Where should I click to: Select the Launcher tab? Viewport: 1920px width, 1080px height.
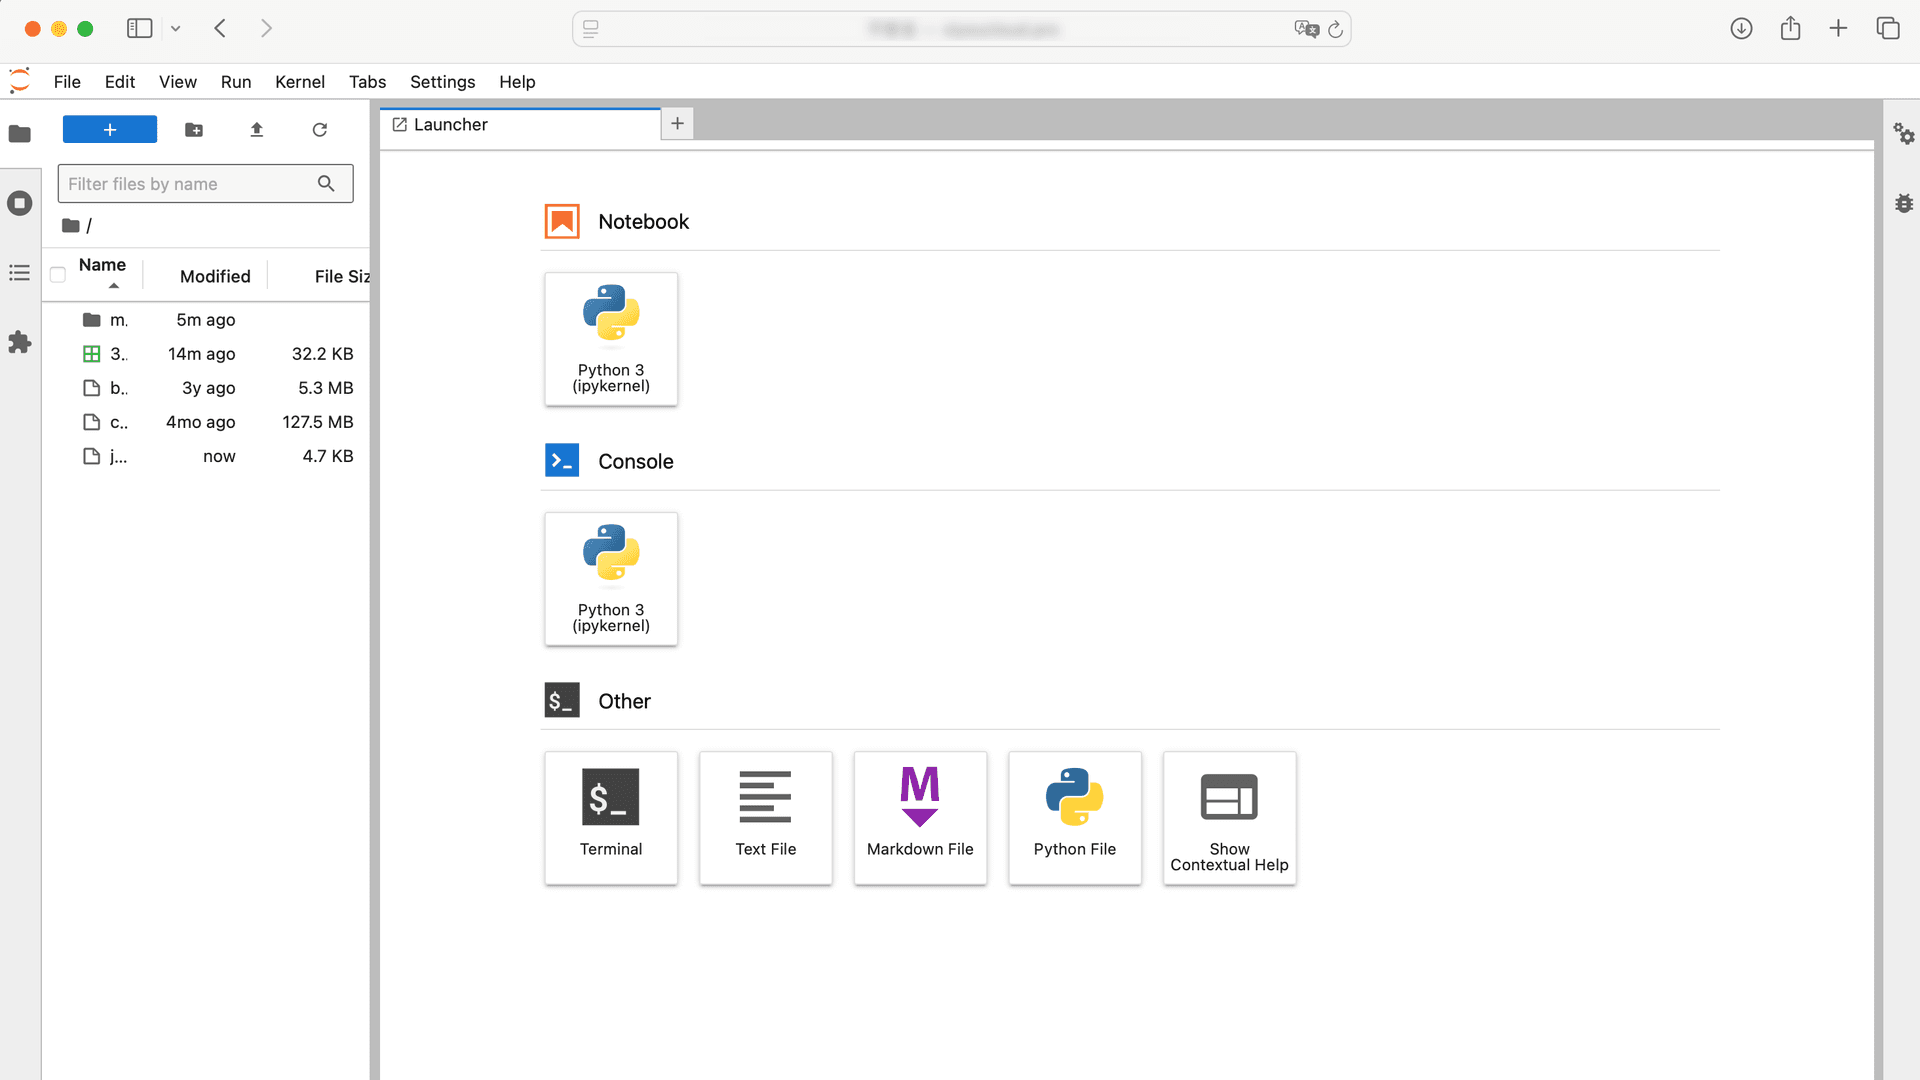[451, 125]
